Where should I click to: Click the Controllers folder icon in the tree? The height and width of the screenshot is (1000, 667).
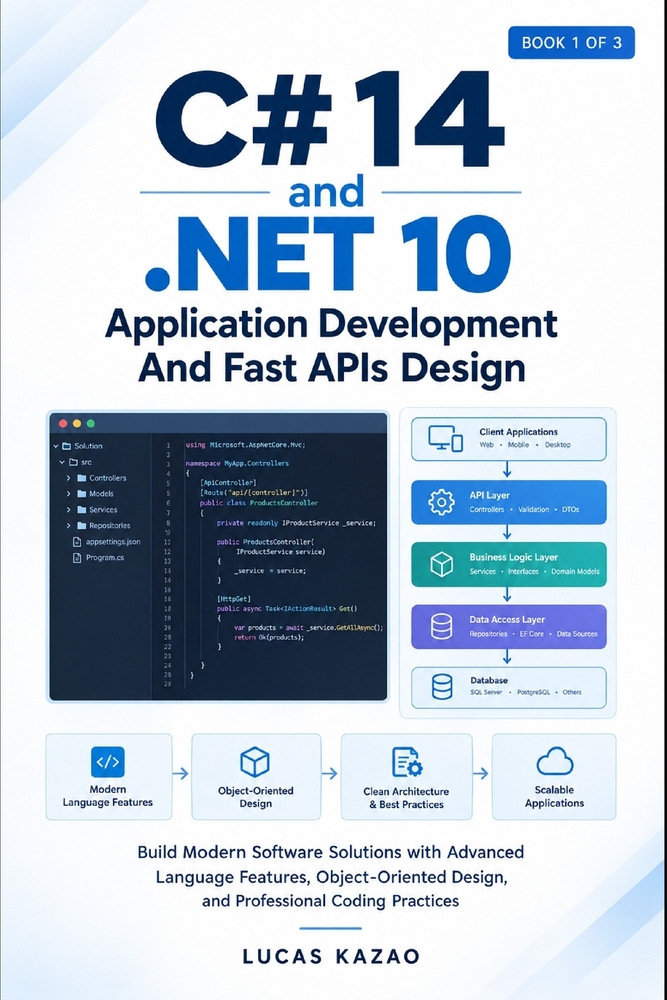pos(82,478)
